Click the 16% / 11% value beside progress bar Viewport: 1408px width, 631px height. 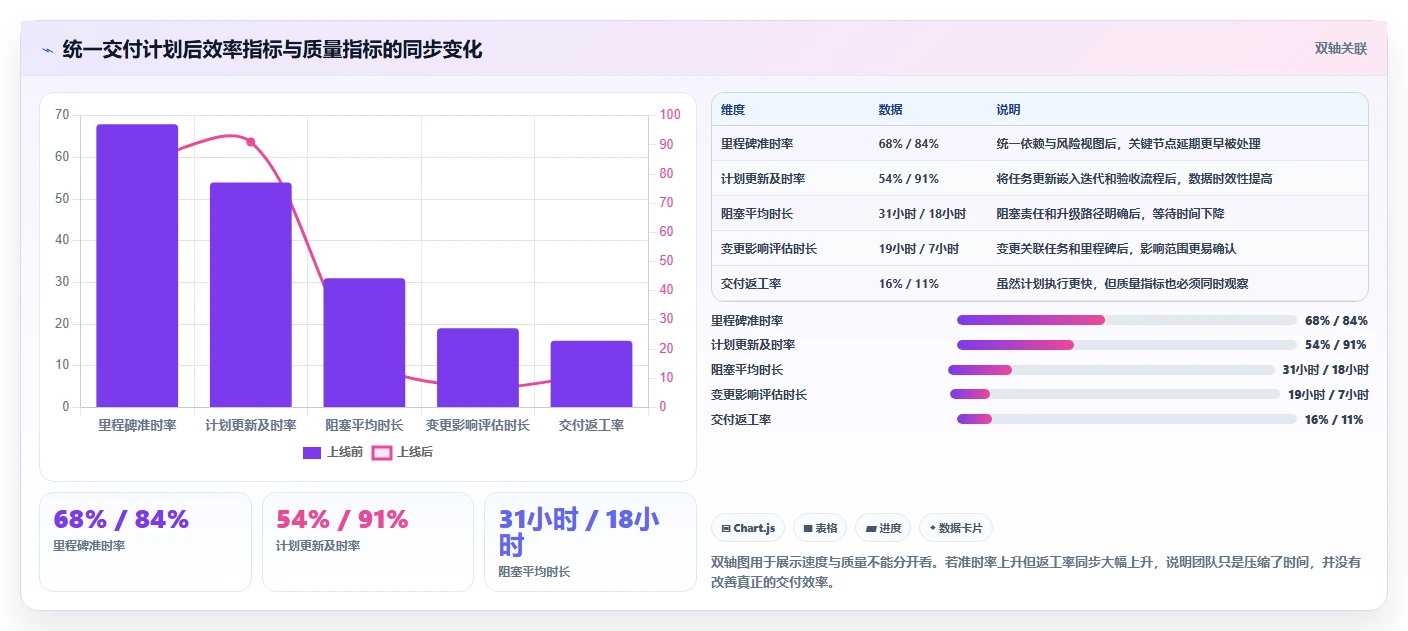click(1334, 419)
